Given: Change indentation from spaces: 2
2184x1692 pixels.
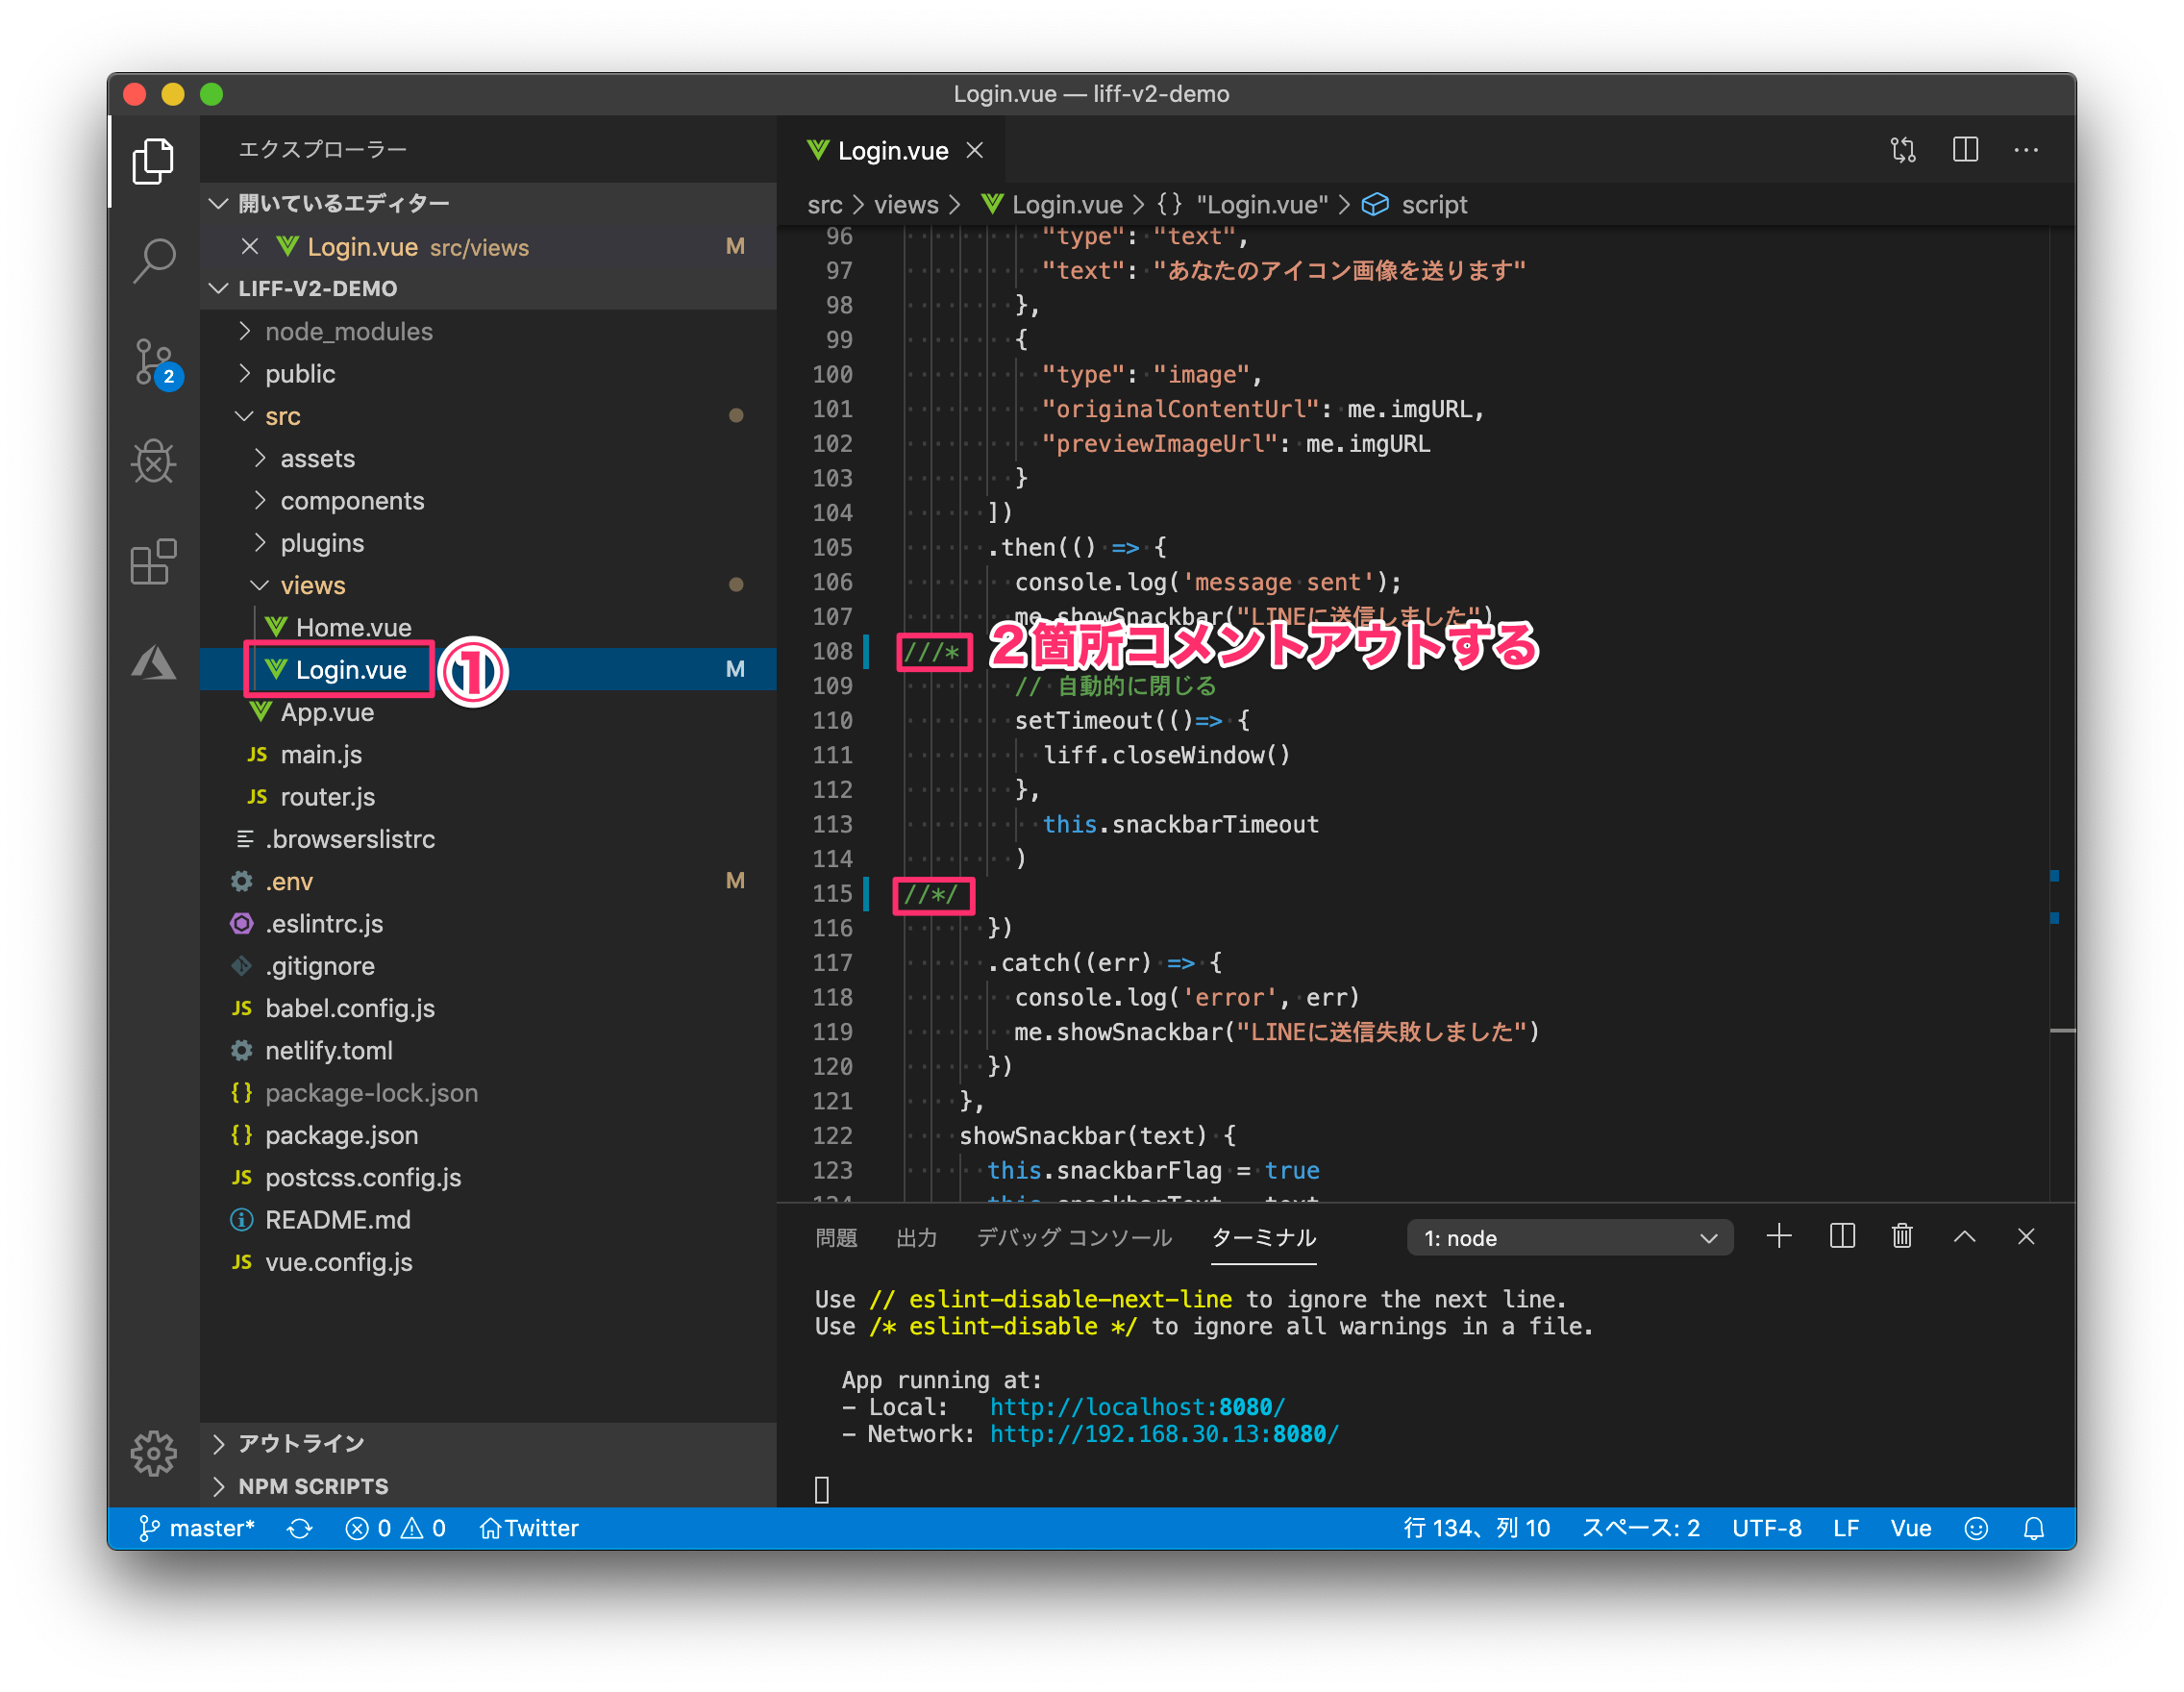Looking at the screenshot, I should pyautogui.click(x=1640, y=1528).
